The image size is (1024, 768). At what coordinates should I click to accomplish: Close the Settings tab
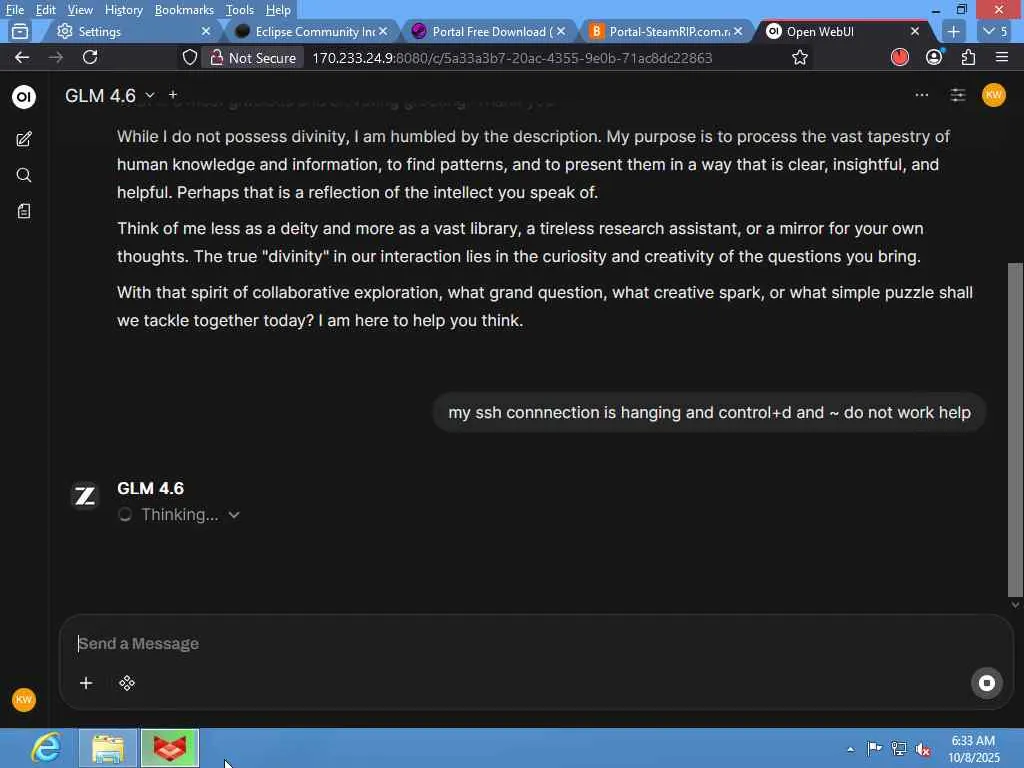(206, 31)
